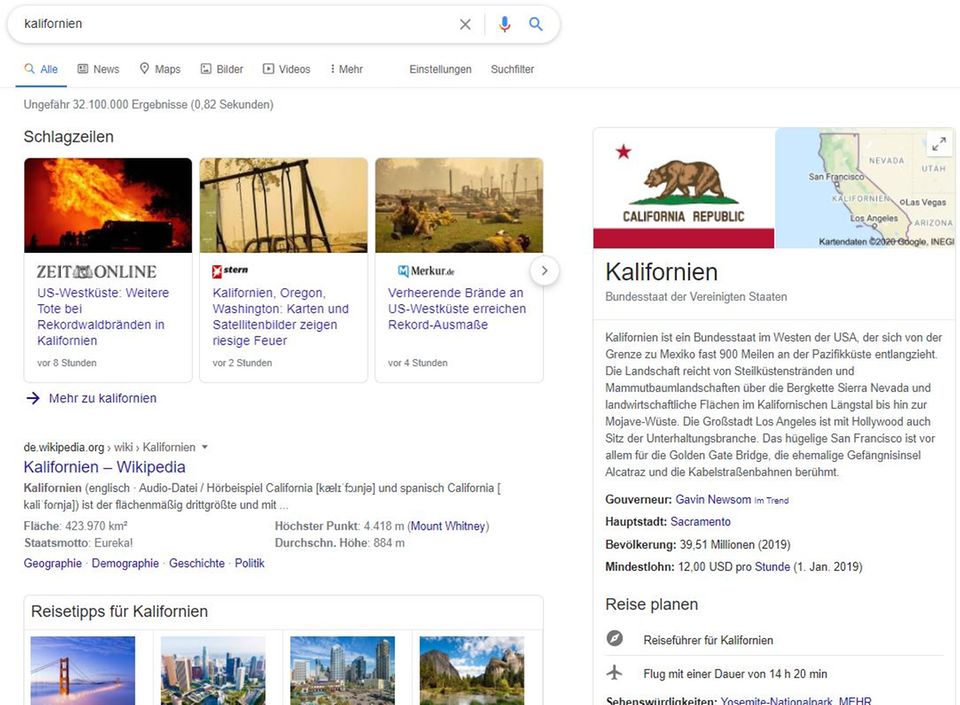
Task: Start voice search with microphone icon
Action: click(504, 24)
